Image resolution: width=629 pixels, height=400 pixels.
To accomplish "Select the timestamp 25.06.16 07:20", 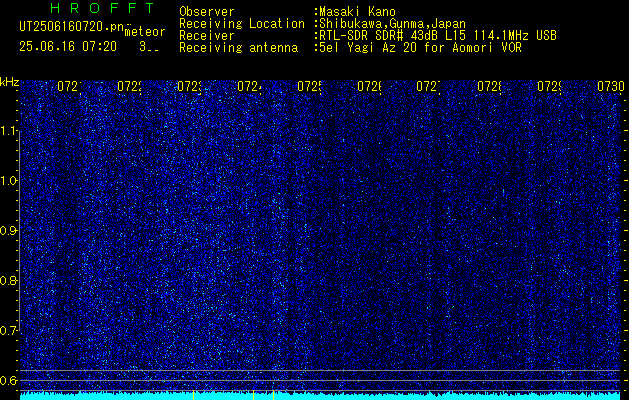I will point(68,47).
